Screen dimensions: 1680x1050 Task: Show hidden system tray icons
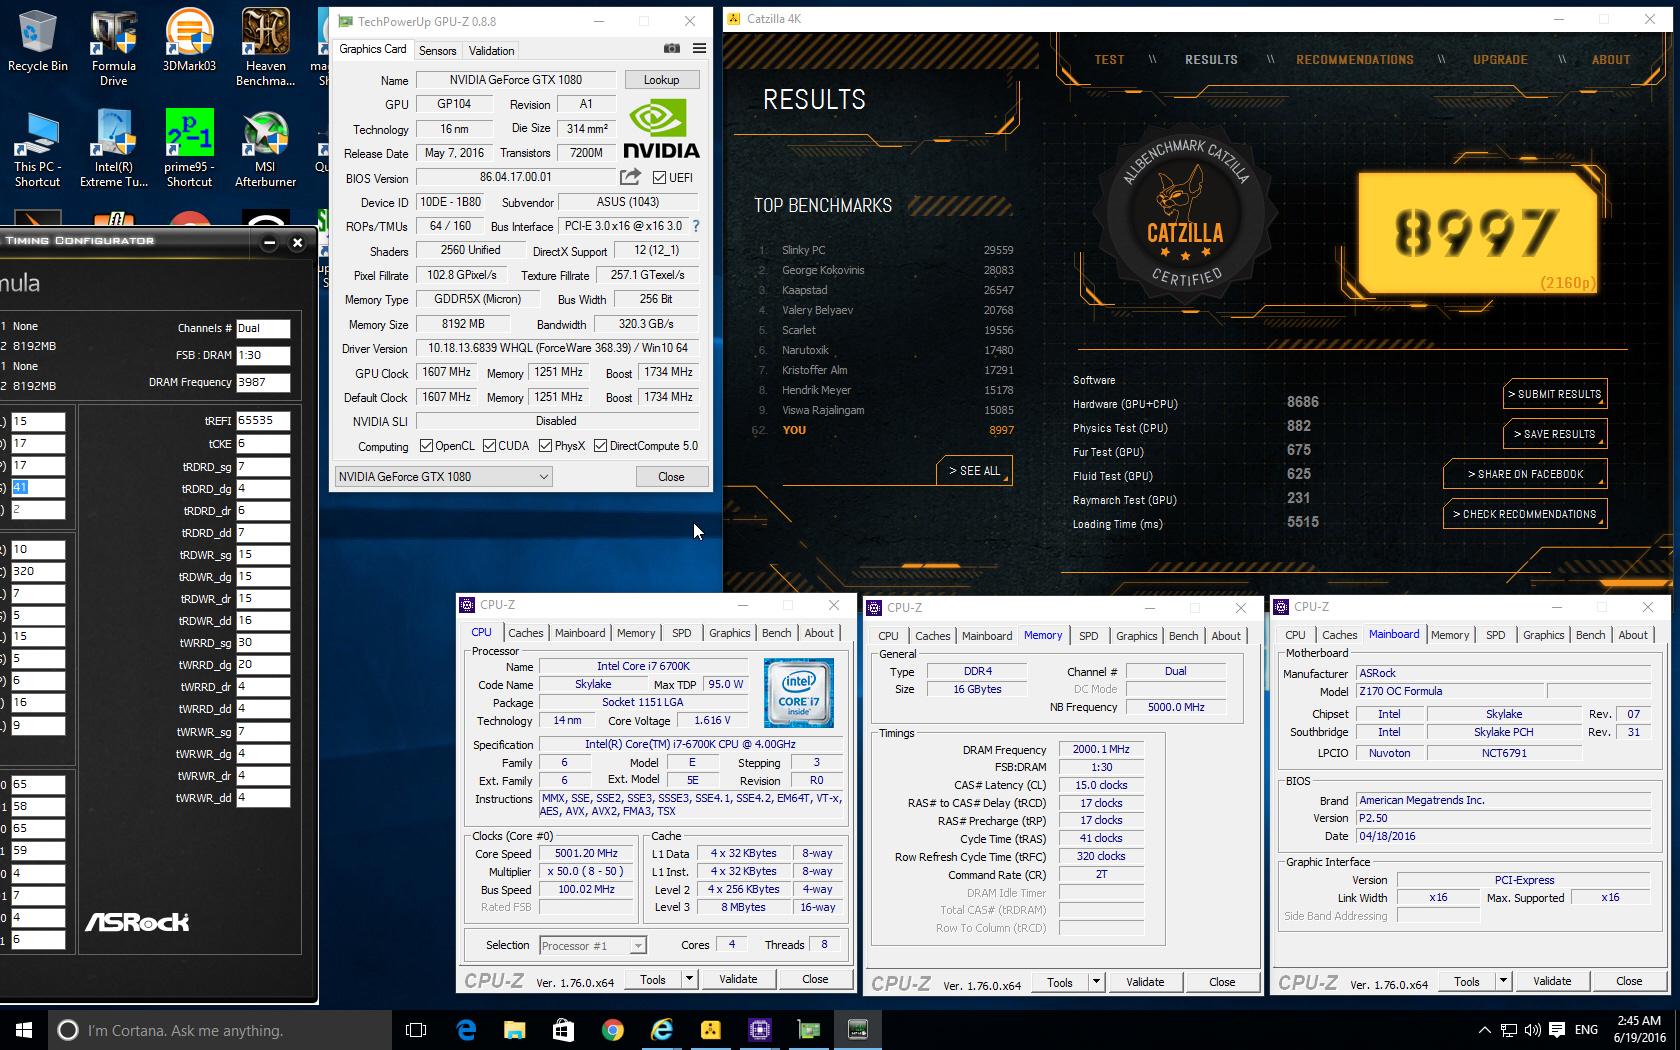(x=1485, y=1030)
